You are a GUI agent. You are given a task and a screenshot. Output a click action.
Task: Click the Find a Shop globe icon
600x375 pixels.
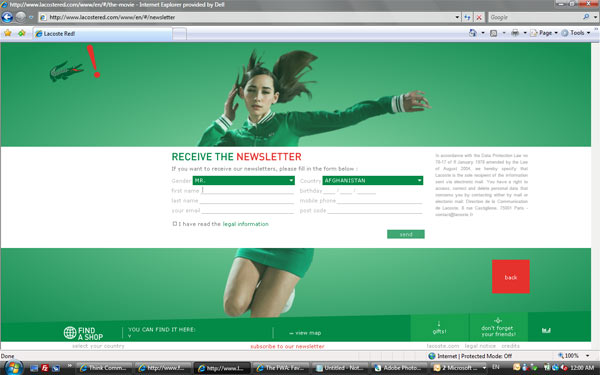pos(70,333)
